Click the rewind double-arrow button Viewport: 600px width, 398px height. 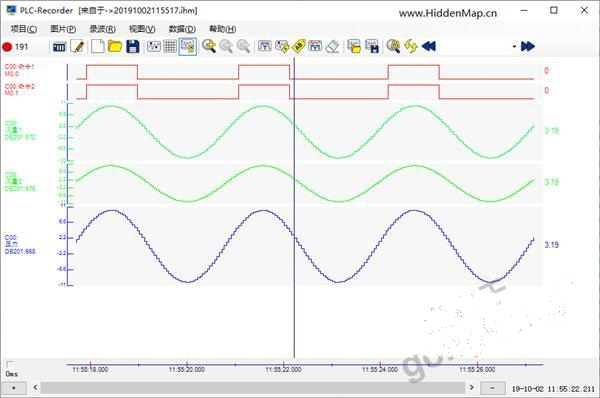[429, 46]
